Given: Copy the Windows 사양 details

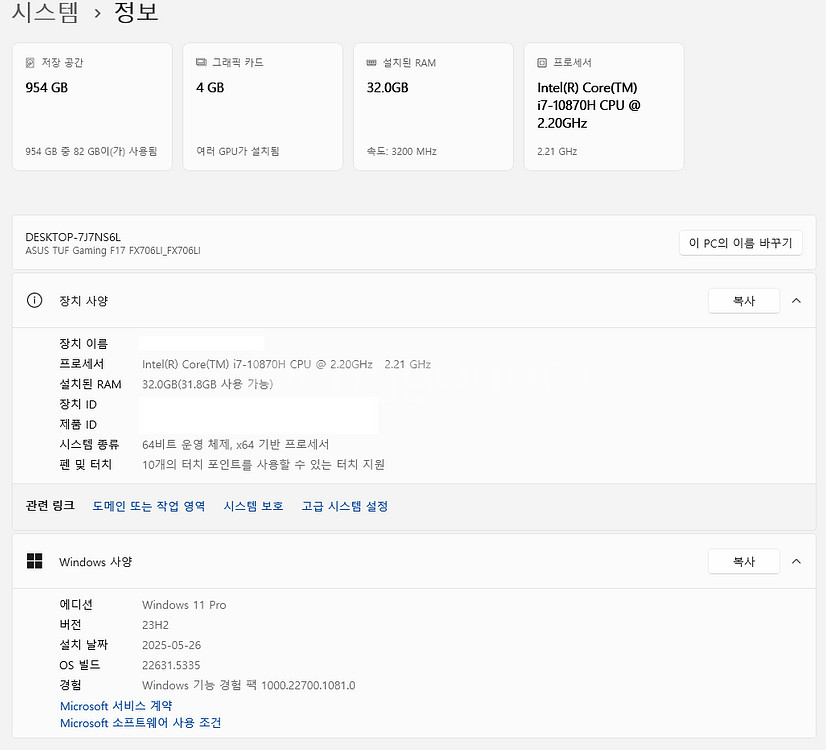Looking at the screenshot, I should (x=744, y=561).
